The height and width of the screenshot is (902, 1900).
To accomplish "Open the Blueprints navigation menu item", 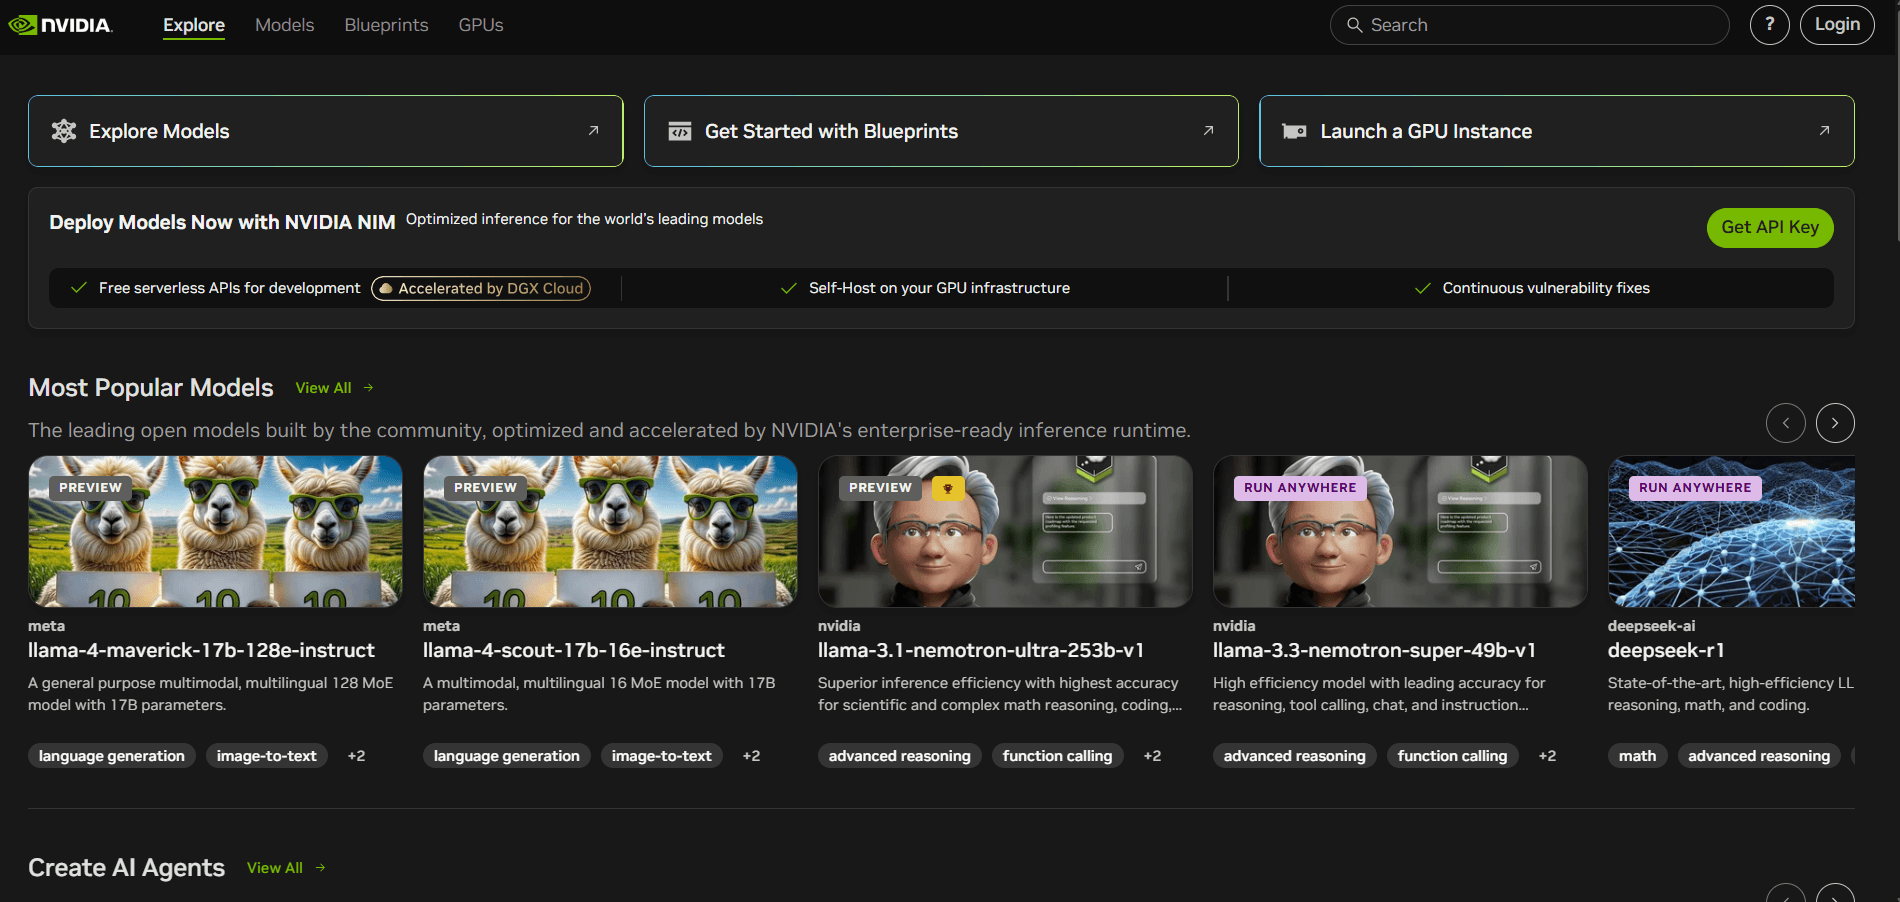I will click(x=386, y=25).
